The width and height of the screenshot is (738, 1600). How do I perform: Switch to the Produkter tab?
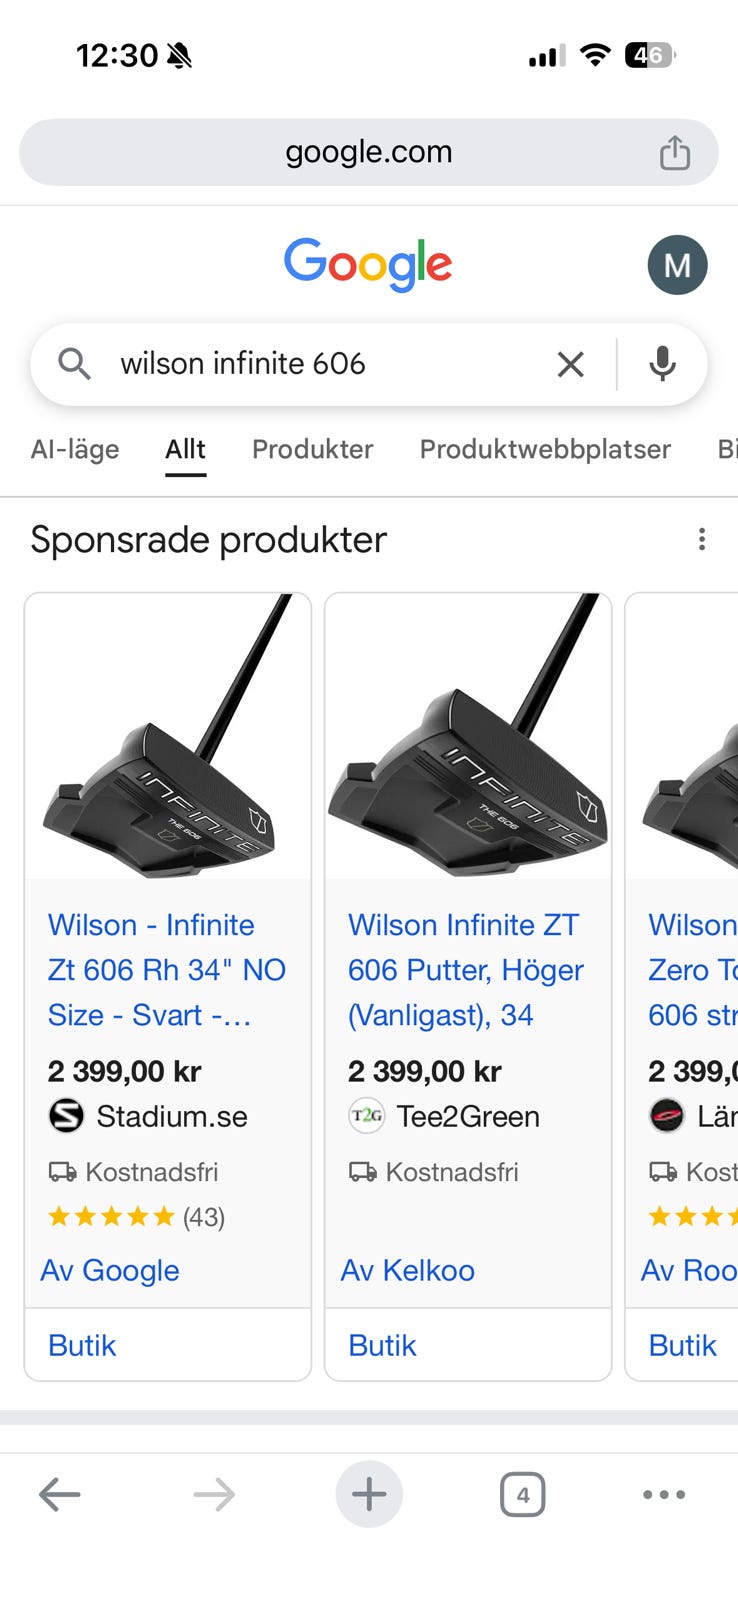pos(312,450)
